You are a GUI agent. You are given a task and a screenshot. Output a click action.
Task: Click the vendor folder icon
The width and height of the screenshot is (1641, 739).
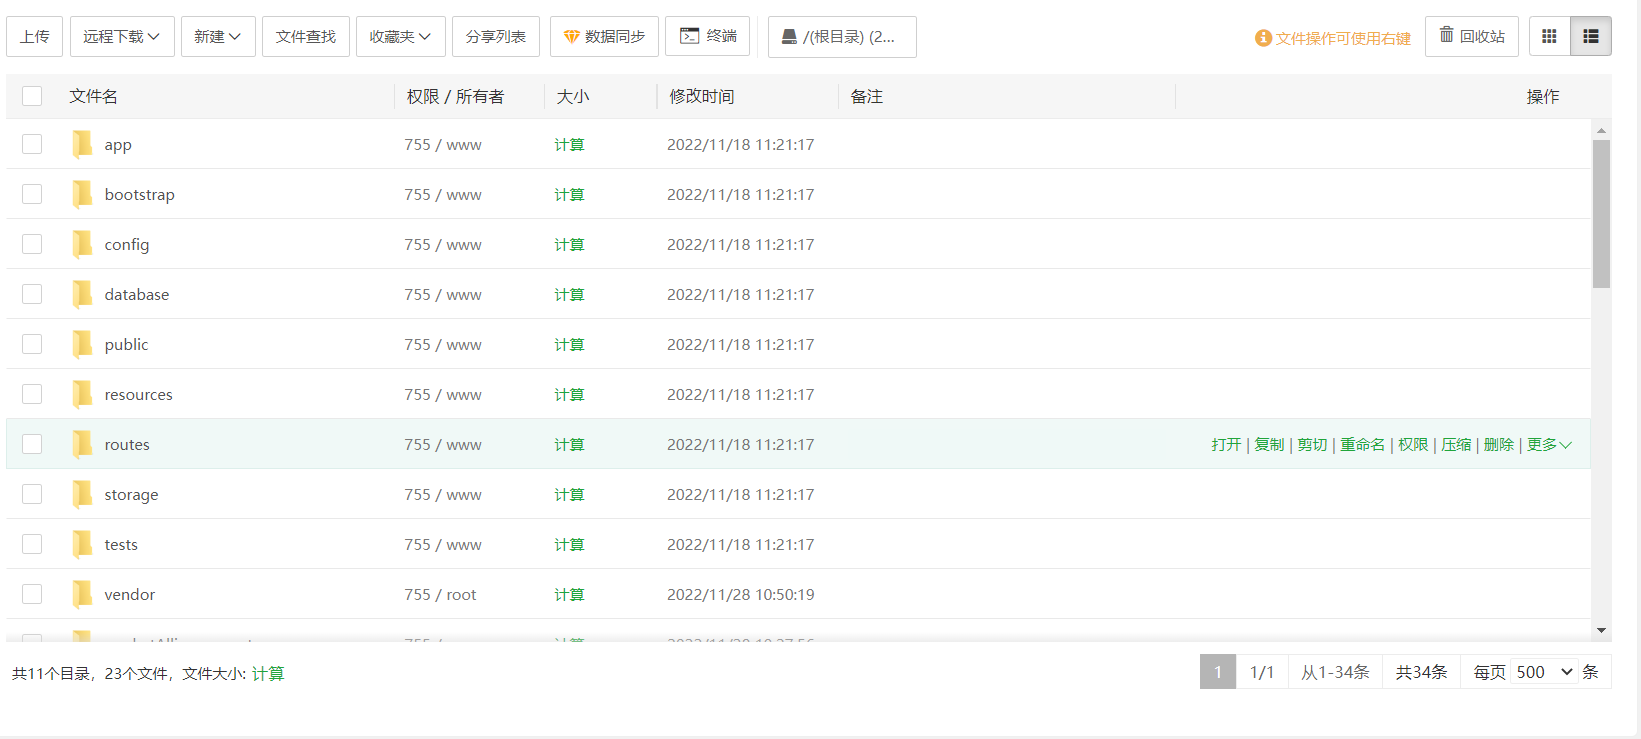click(82, 594)
